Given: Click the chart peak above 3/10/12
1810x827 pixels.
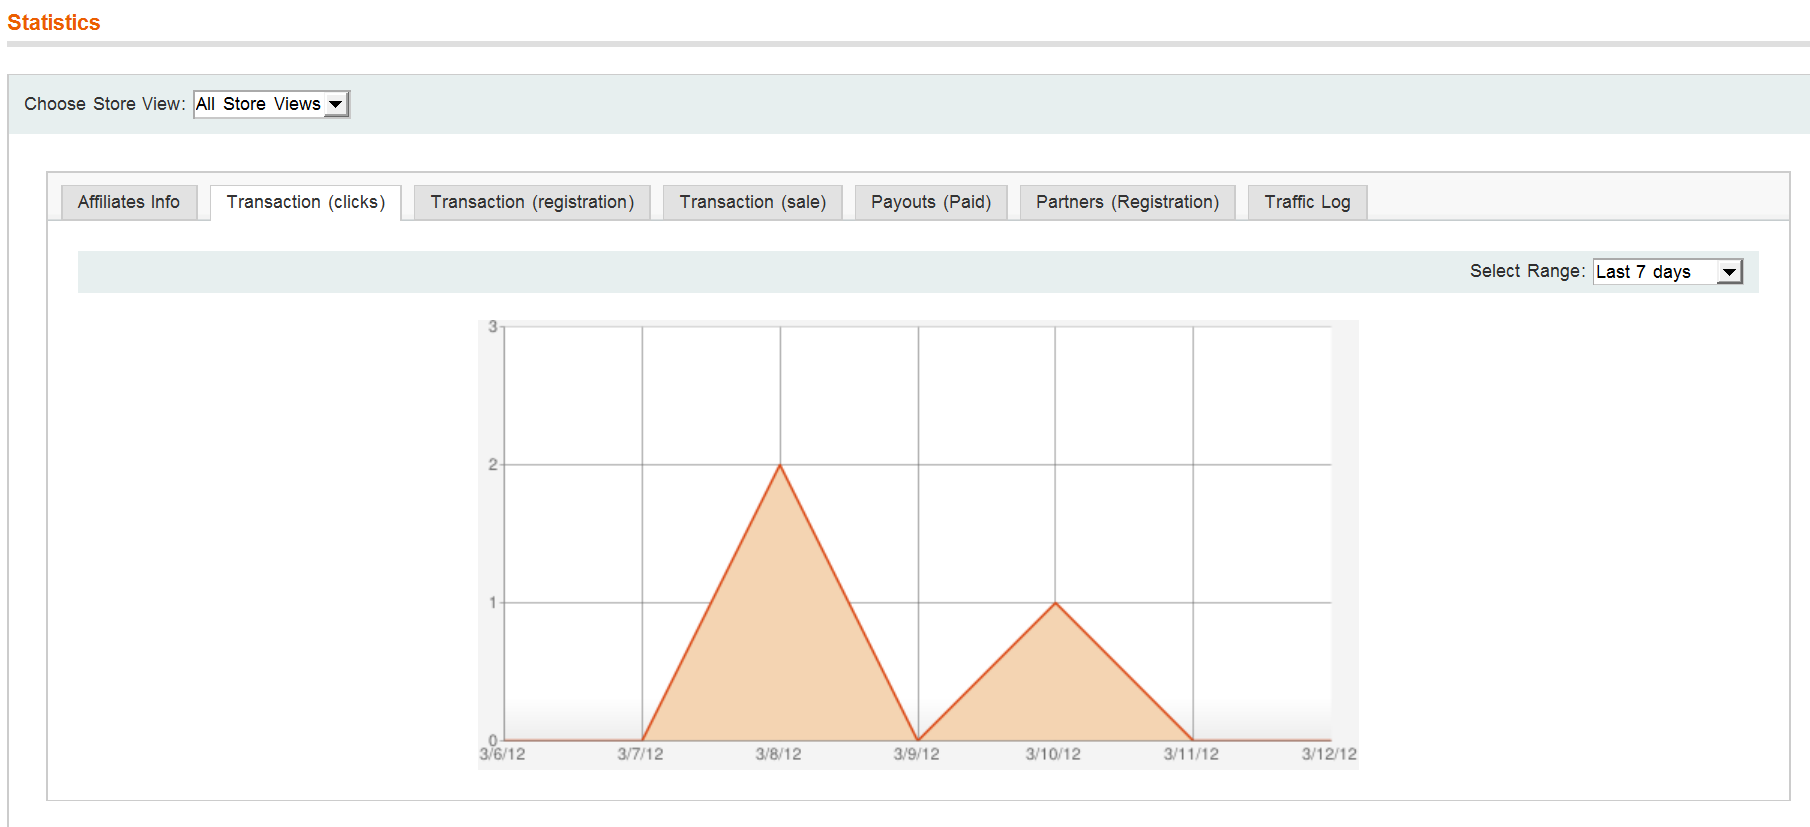Looking at the screenshot, I should (x=1055, y=603).
